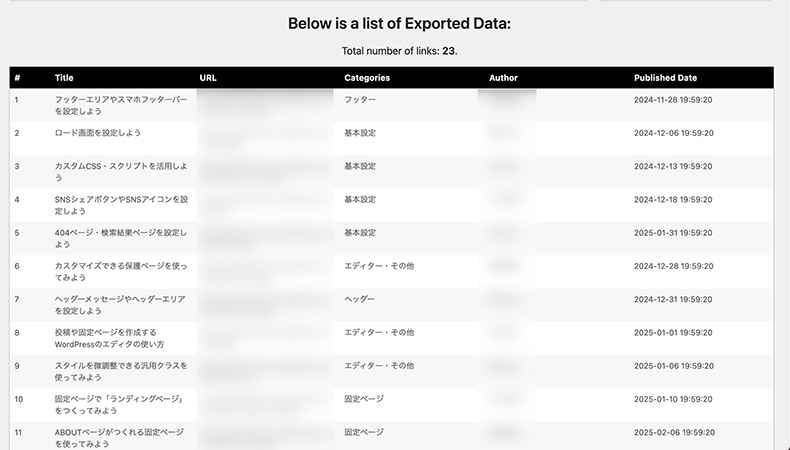The image size is (790, 450).
Task: Click the "固定ページ" category in row 10
Action: (364, 399)
